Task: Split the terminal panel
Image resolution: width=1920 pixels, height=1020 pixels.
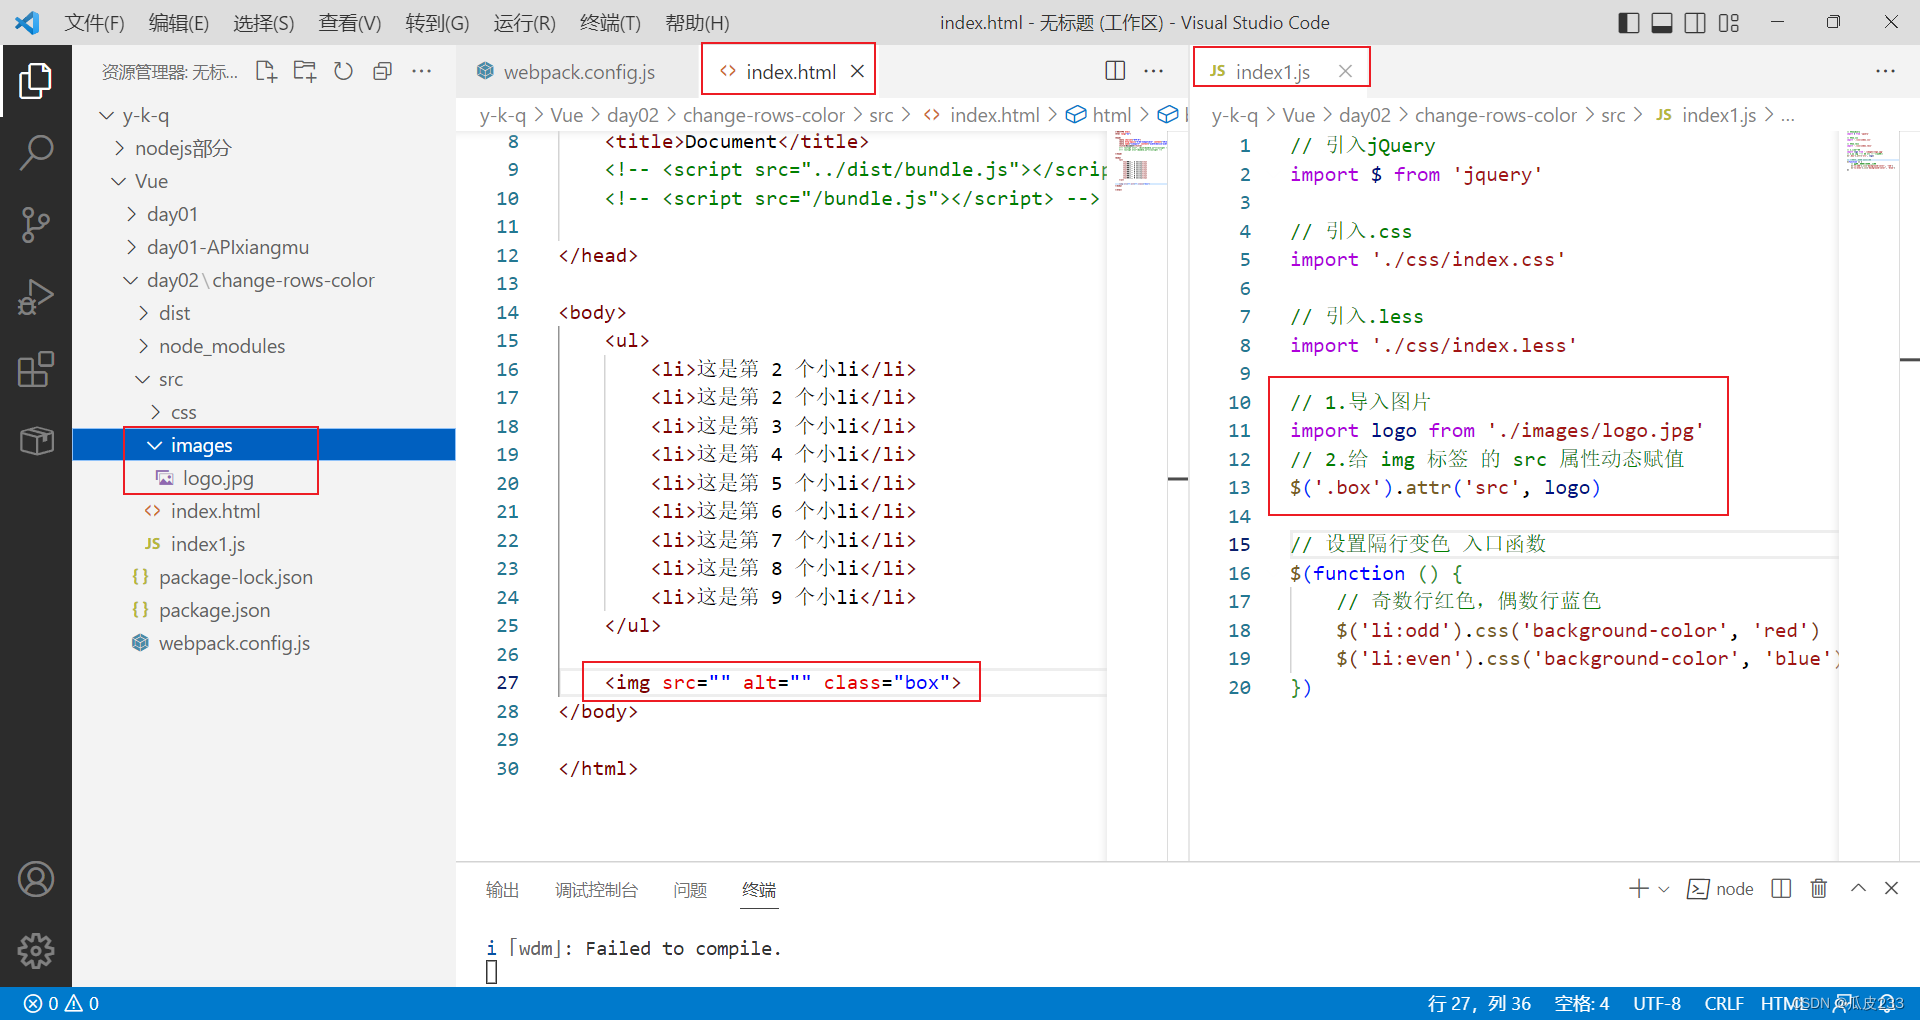Action: (1781, 889)
